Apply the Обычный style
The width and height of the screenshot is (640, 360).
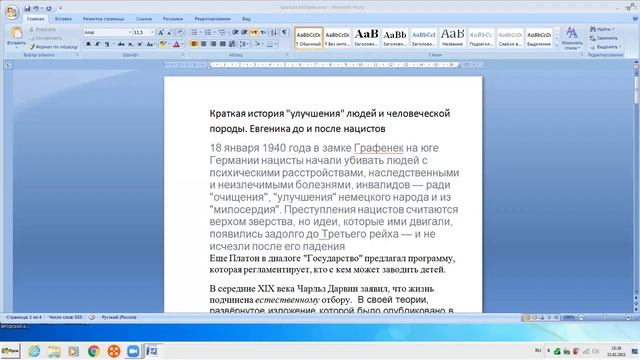coord(309,38)
